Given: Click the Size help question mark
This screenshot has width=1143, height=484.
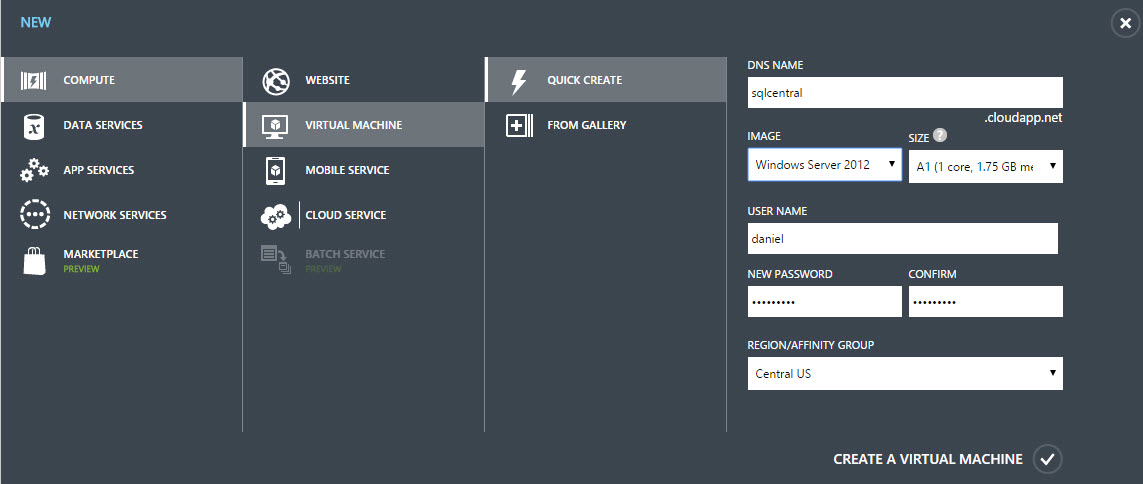Looking at the screenshot, I should click(x=939, y=136).
